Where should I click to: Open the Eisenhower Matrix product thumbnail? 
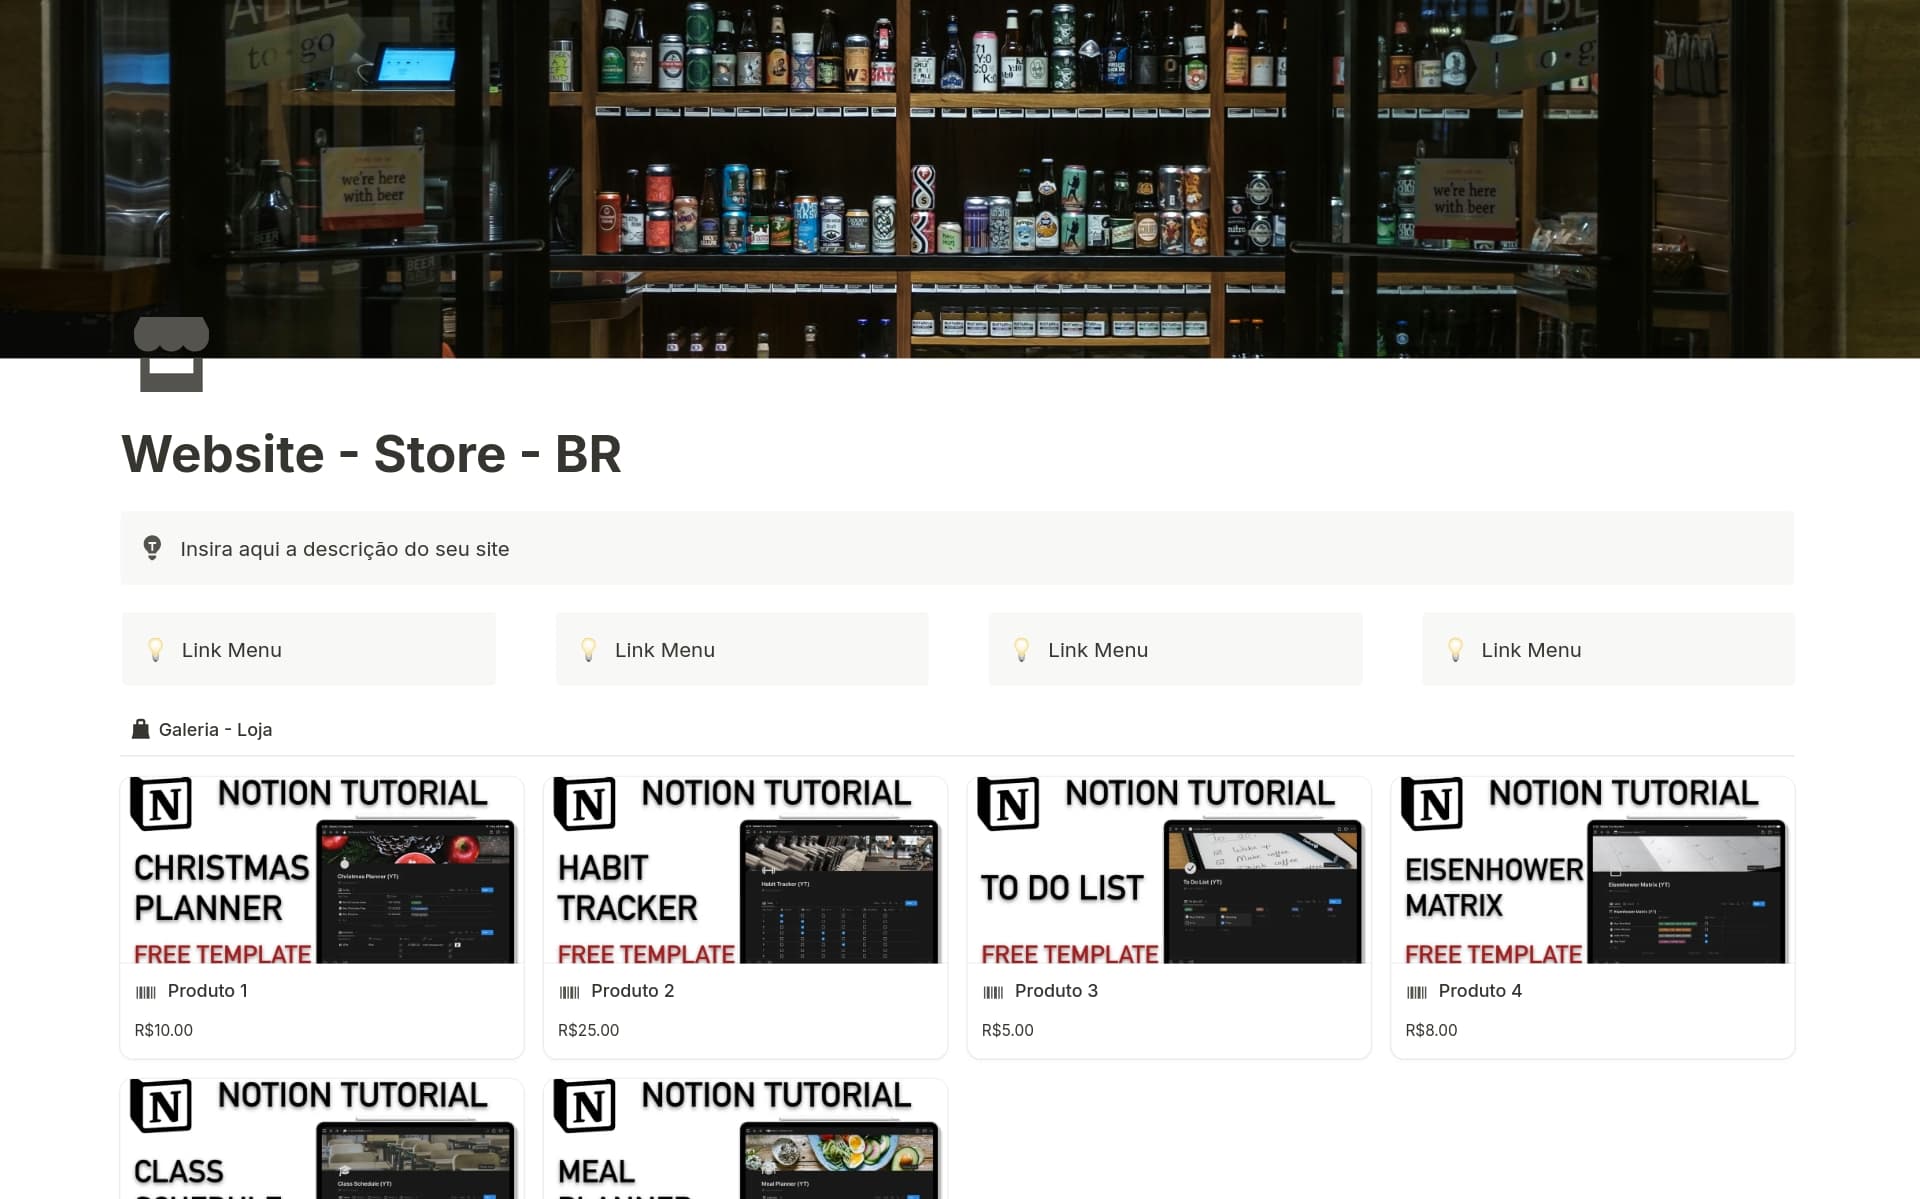pos(1592,870)
